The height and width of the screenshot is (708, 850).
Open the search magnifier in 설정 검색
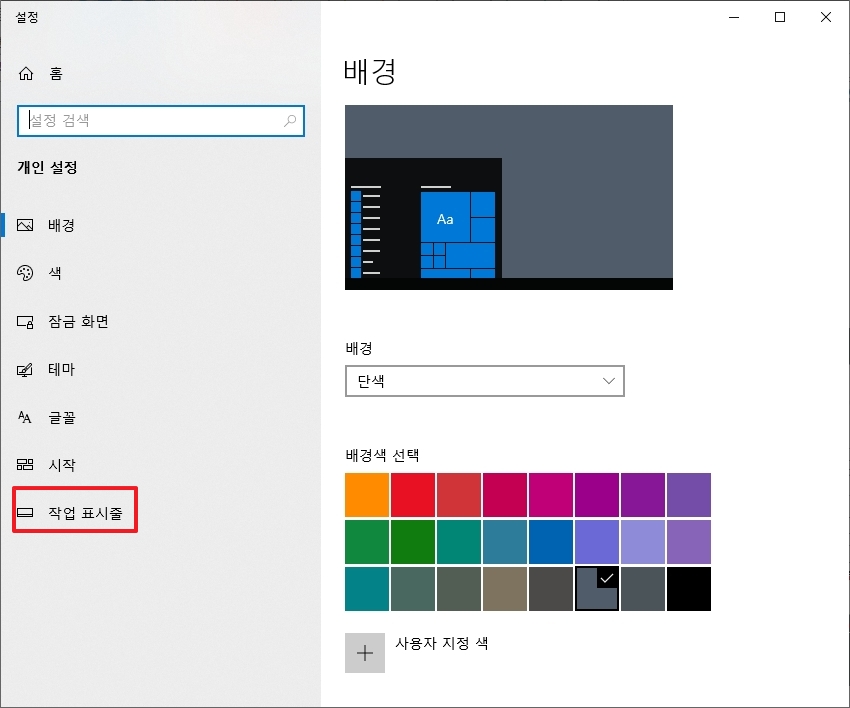[x=290, y=121]
